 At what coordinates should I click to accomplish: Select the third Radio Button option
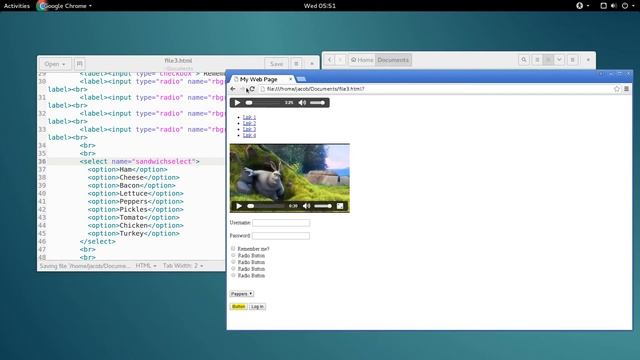[x=233, y=269]
